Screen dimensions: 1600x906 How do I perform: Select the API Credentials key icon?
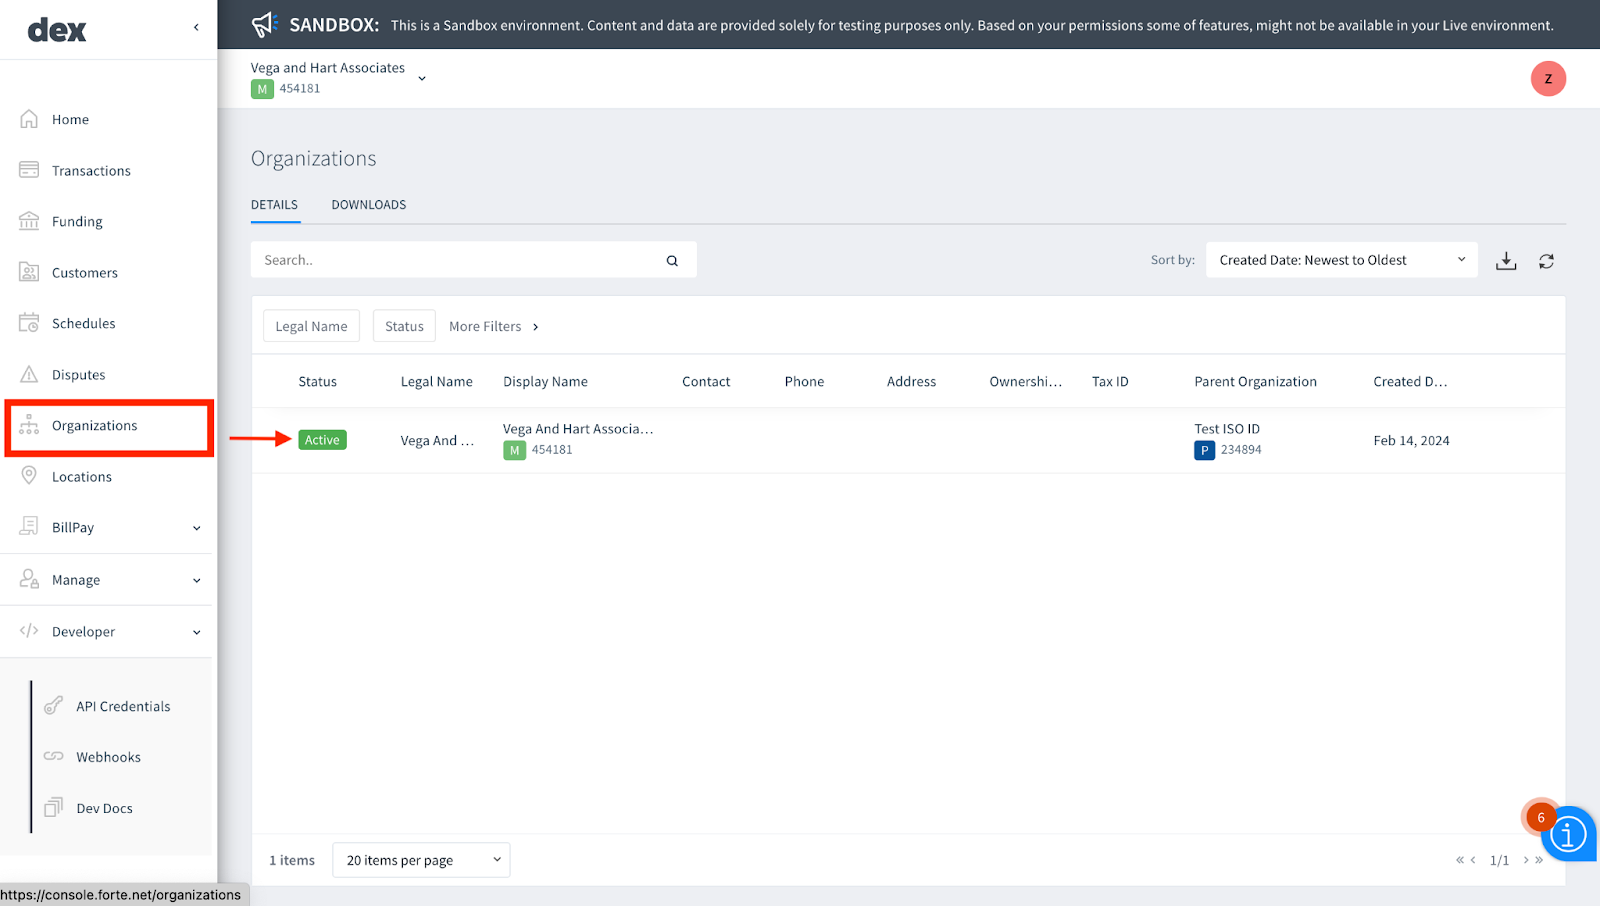point(54,705)
